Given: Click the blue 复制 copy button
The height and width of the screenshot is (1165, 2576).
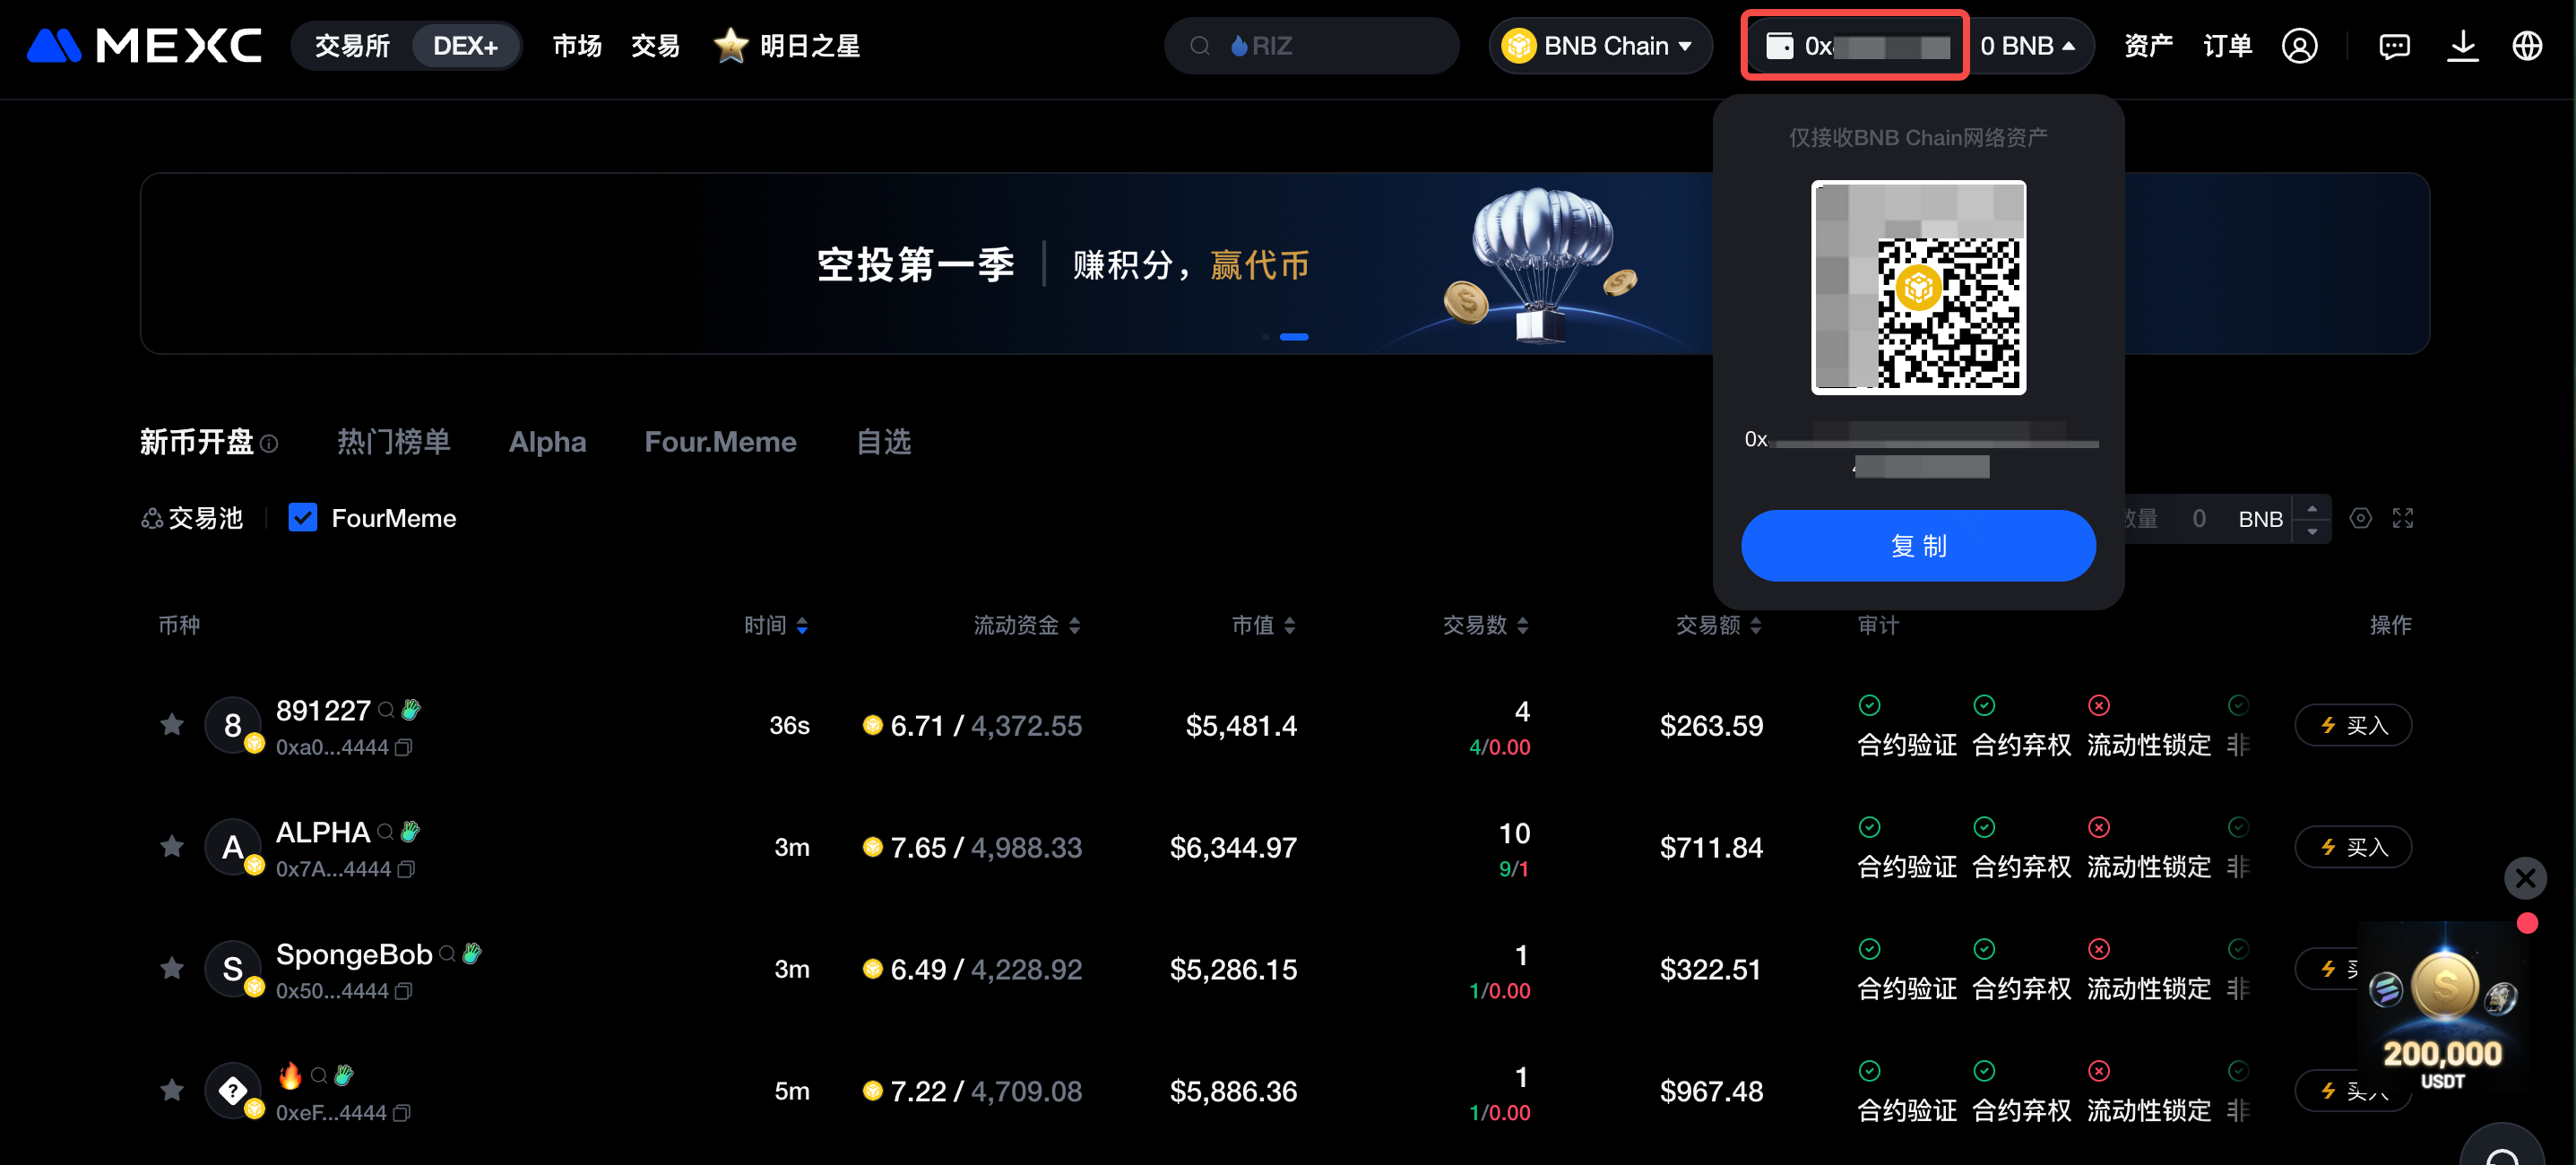Looking at the screenshot, I should point(1918,545).
